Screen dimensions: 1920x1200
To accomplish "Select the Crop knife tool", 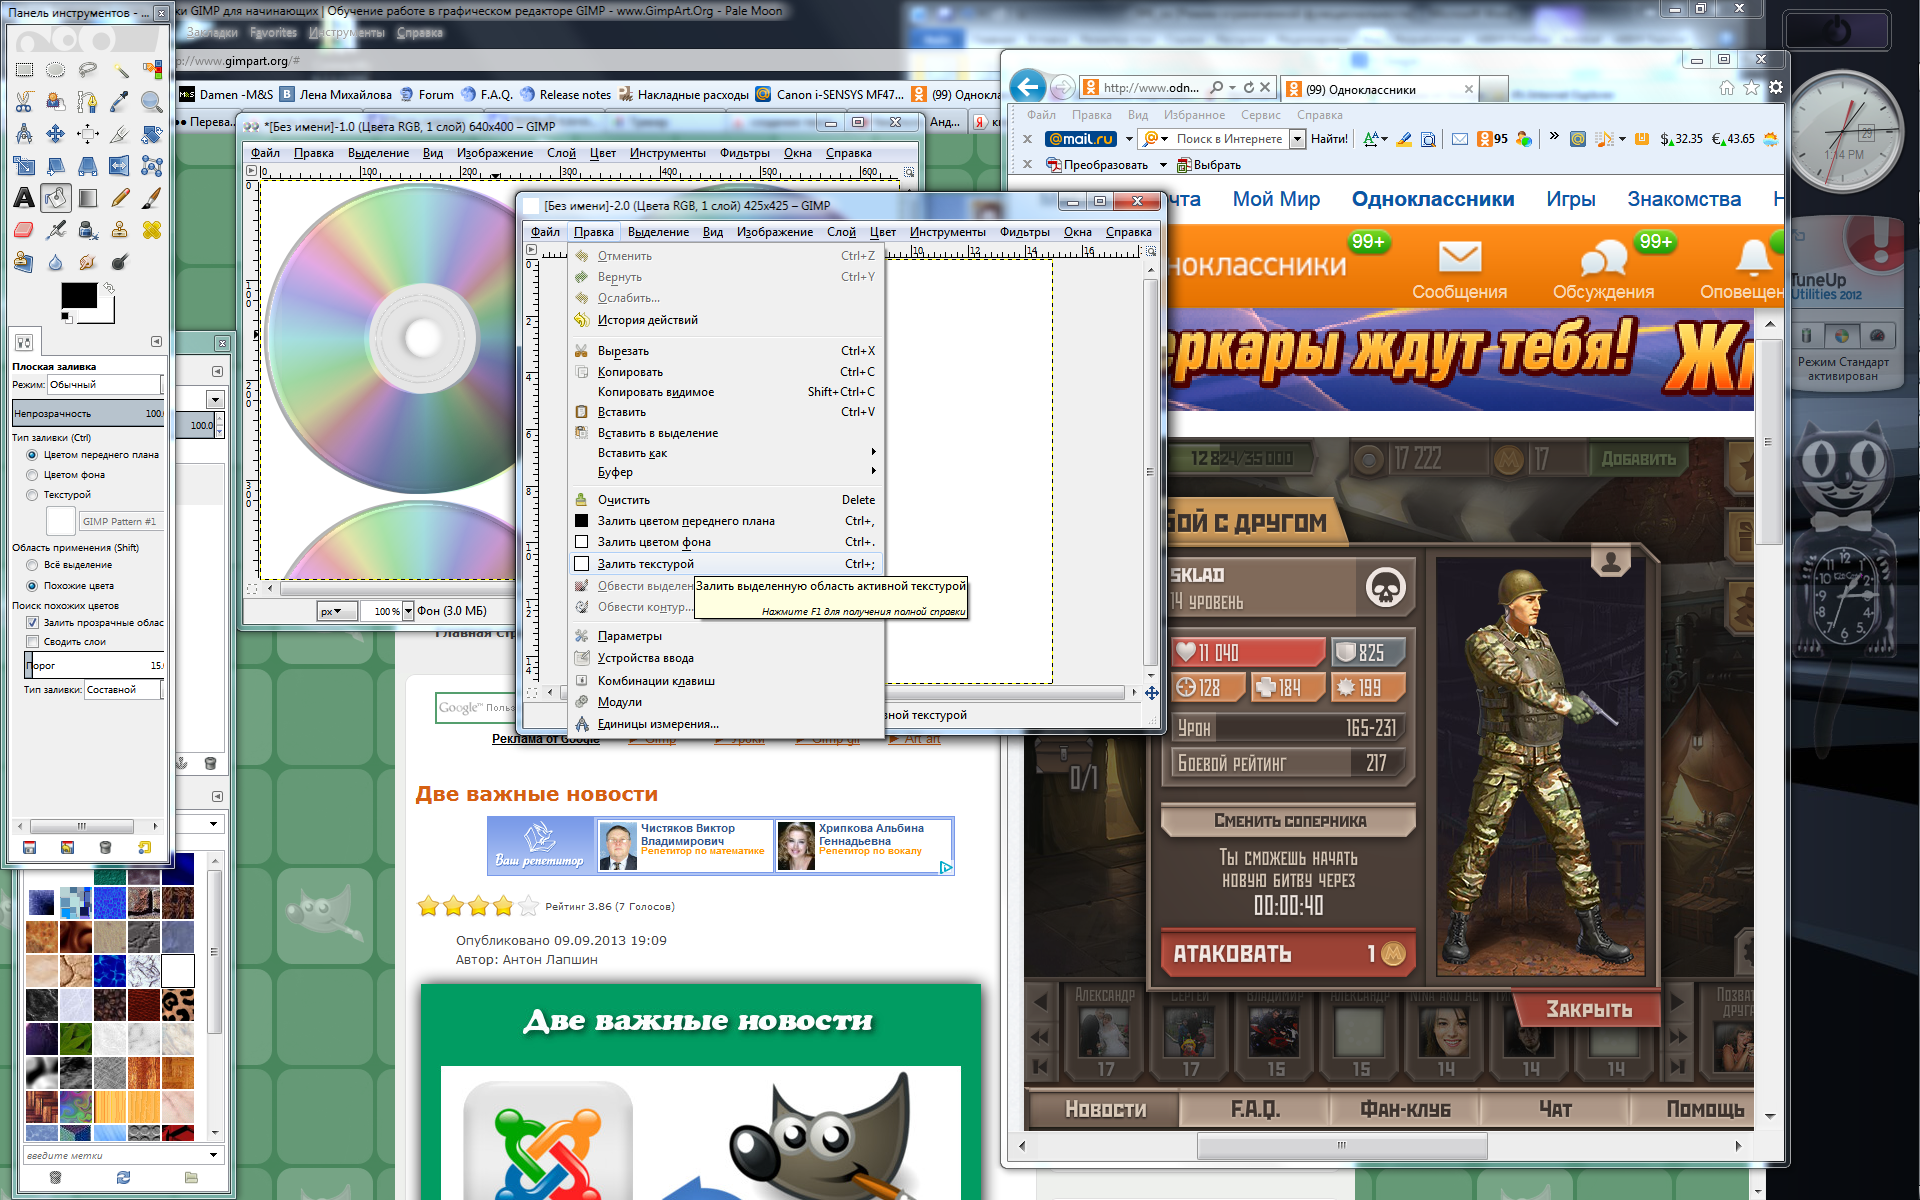I will click(120, 134).
